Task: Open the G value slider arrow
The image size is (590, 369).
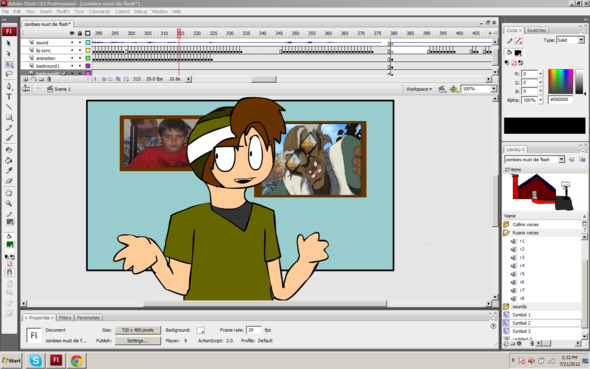Action: [541, 82]
